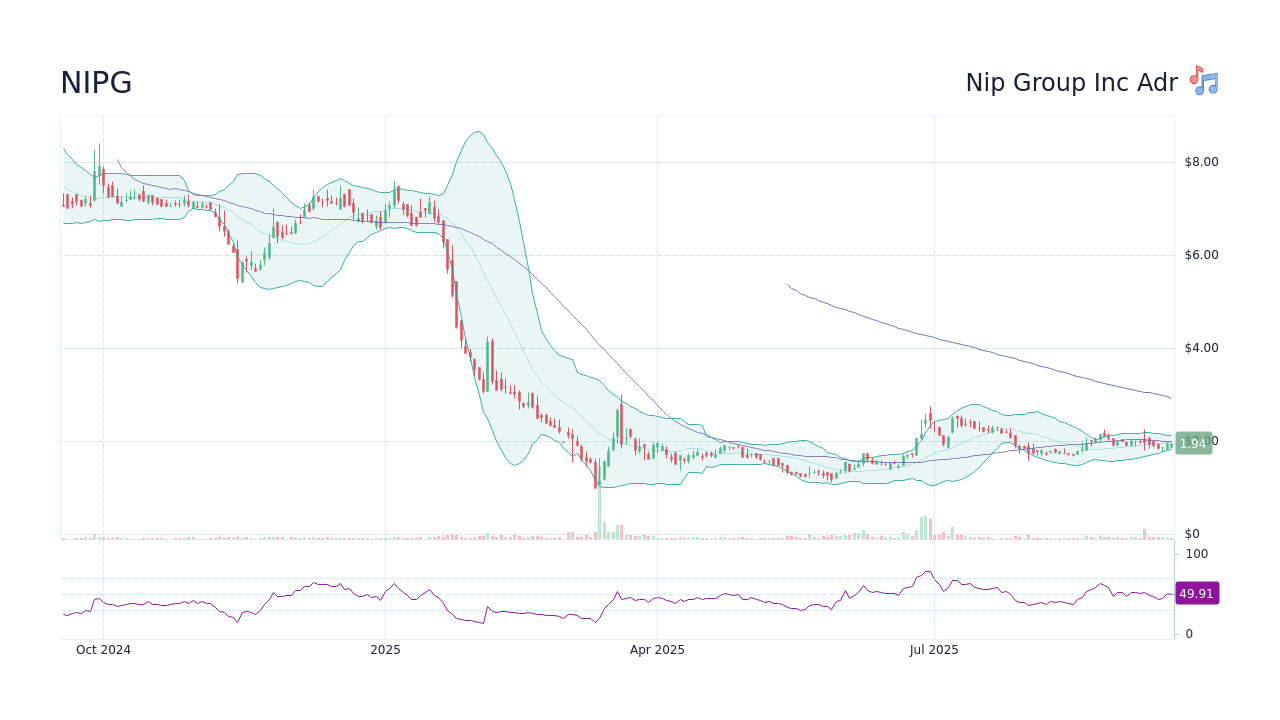Select the green price badge showing 1.94

[x=1193, y=442]
